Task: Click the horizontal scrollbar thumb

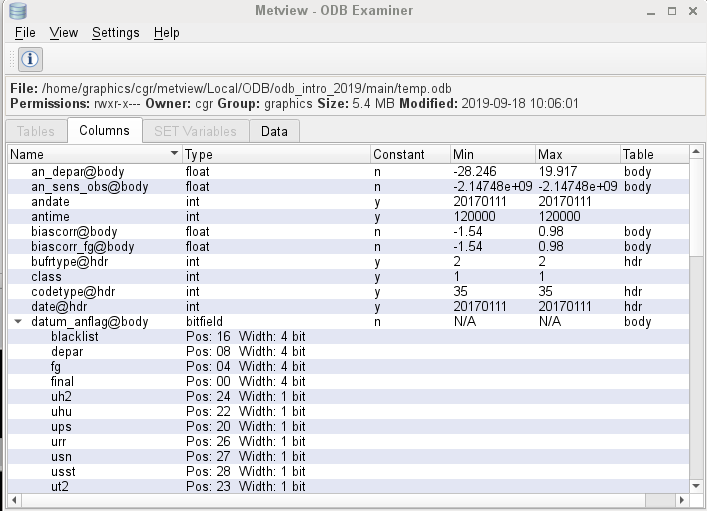Action: [x=334, y=500]
